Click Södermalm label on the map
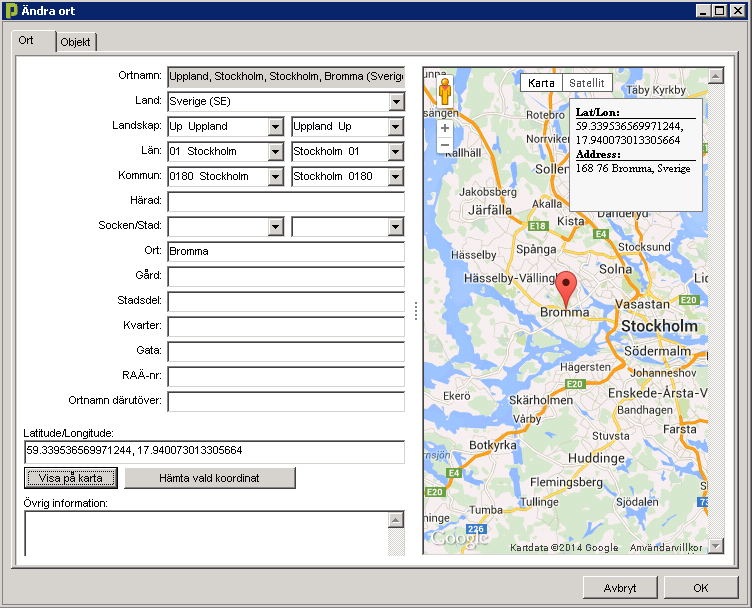 657,351
